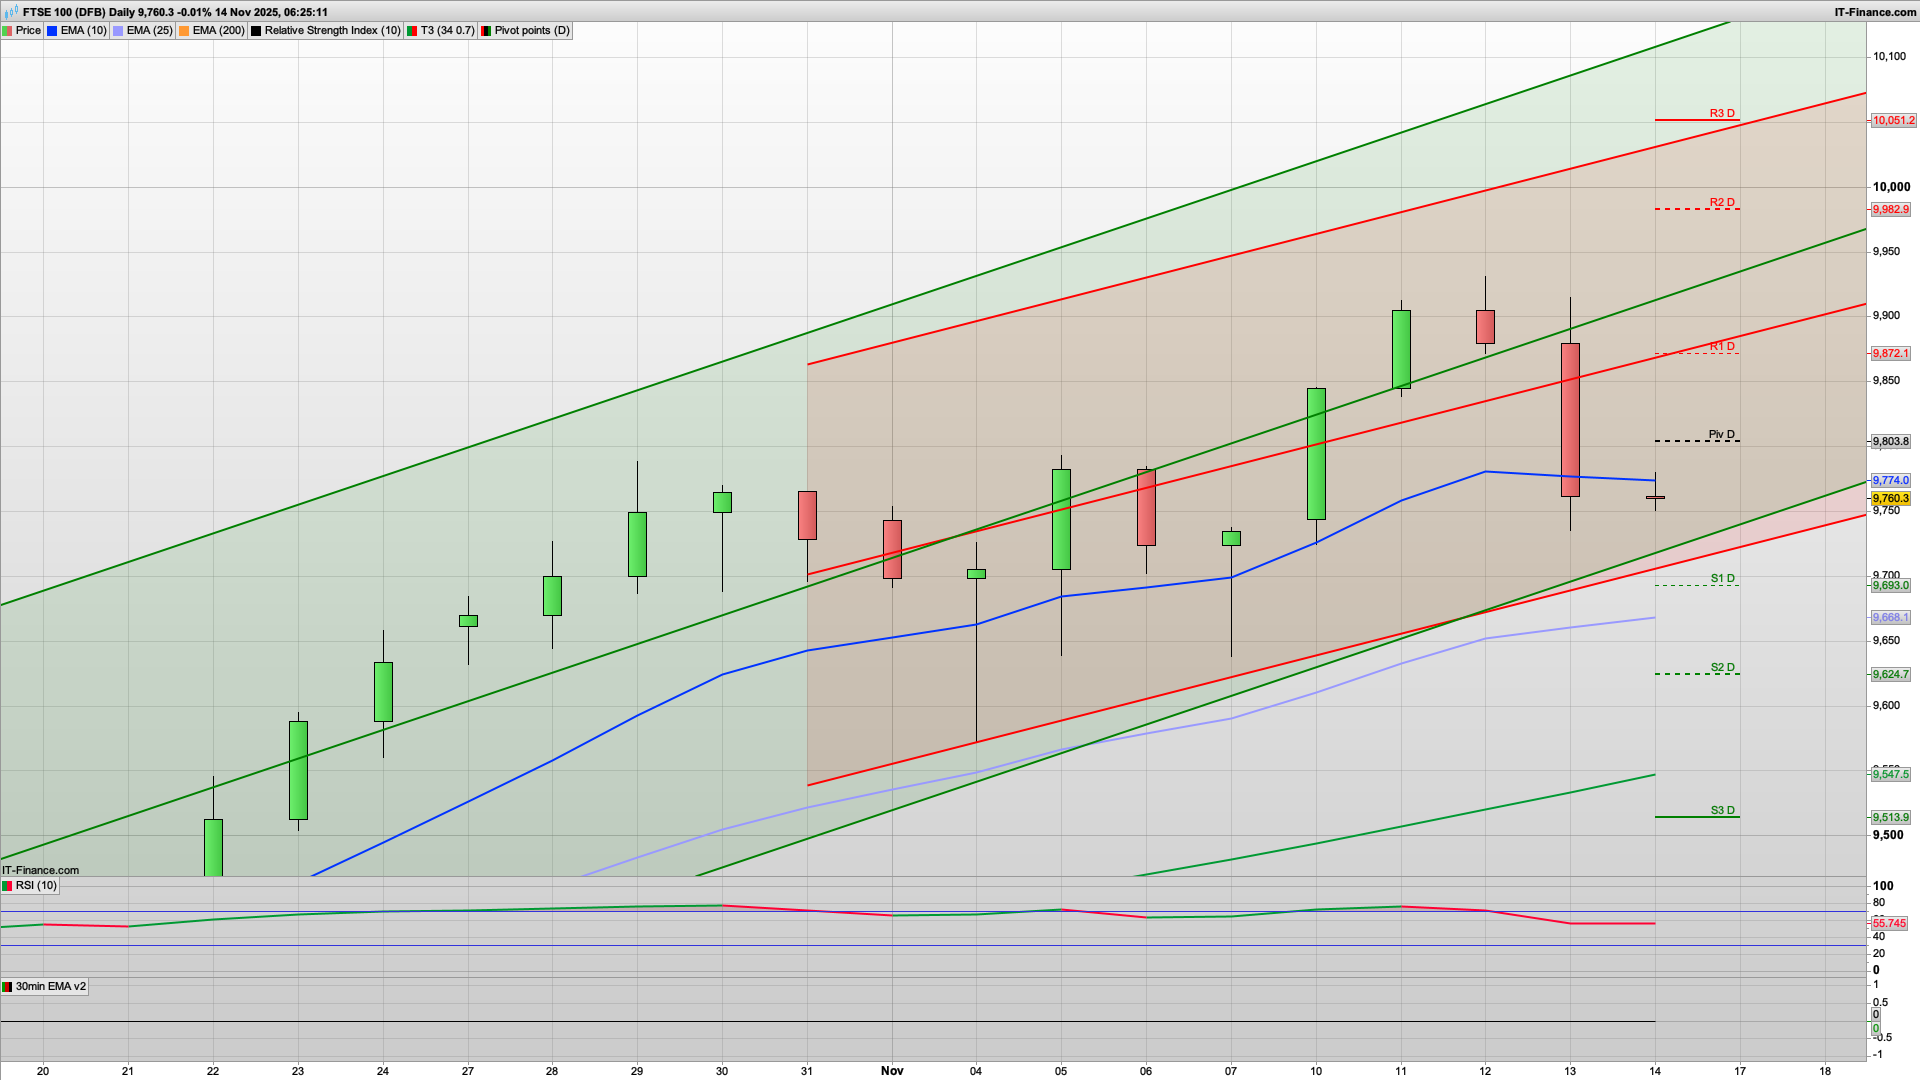Viewport: 1920px width, 1080px height.
Task: Click the candlestick logo icon in the top-left corner
Action: (10, 12)
